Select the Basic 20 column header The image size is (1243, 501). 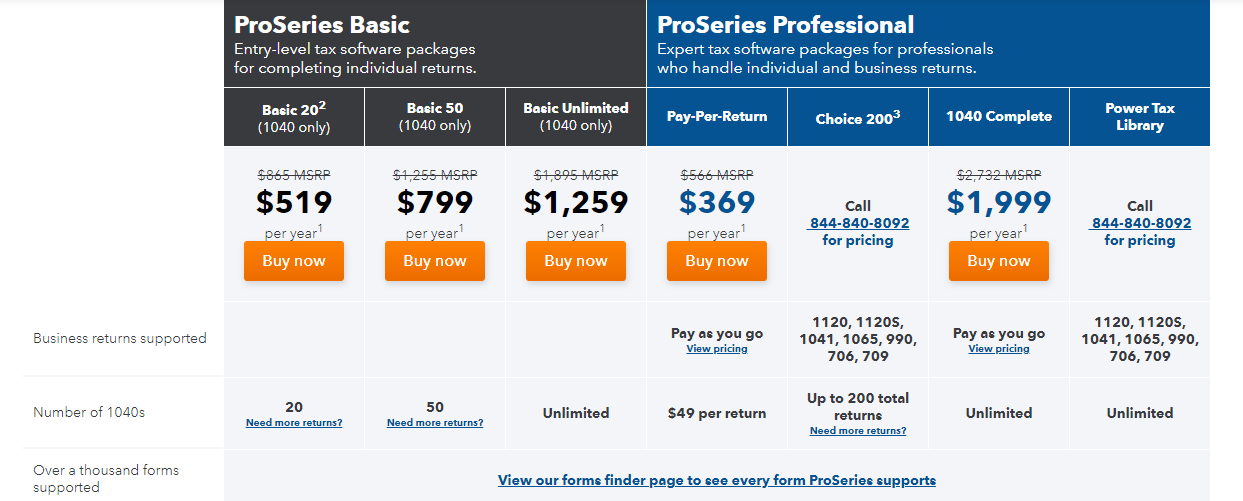(294, 117)
